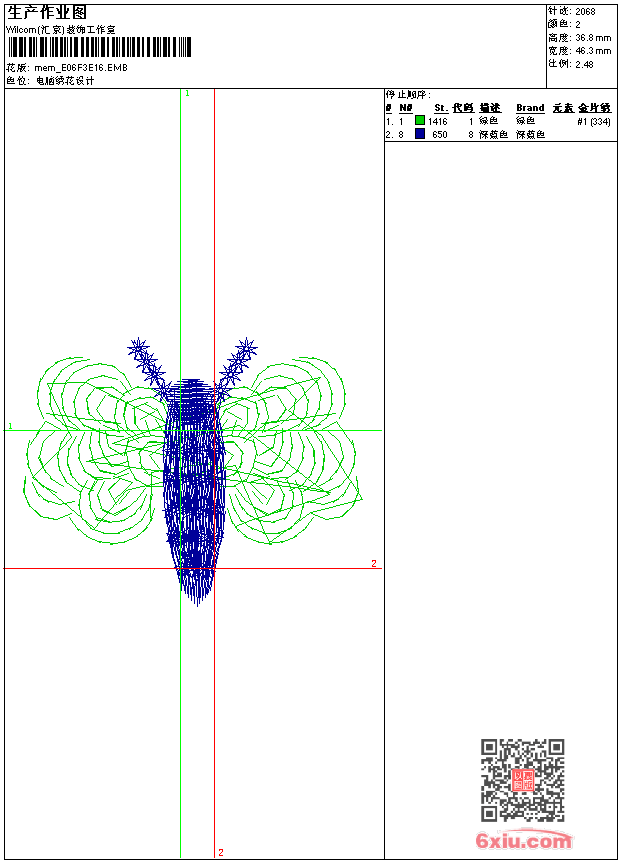Image resolution: width=620 pixels, height=860 pixels.
Task: Click the green marker 1 atop the vertical line
Action: pos(187,93)
